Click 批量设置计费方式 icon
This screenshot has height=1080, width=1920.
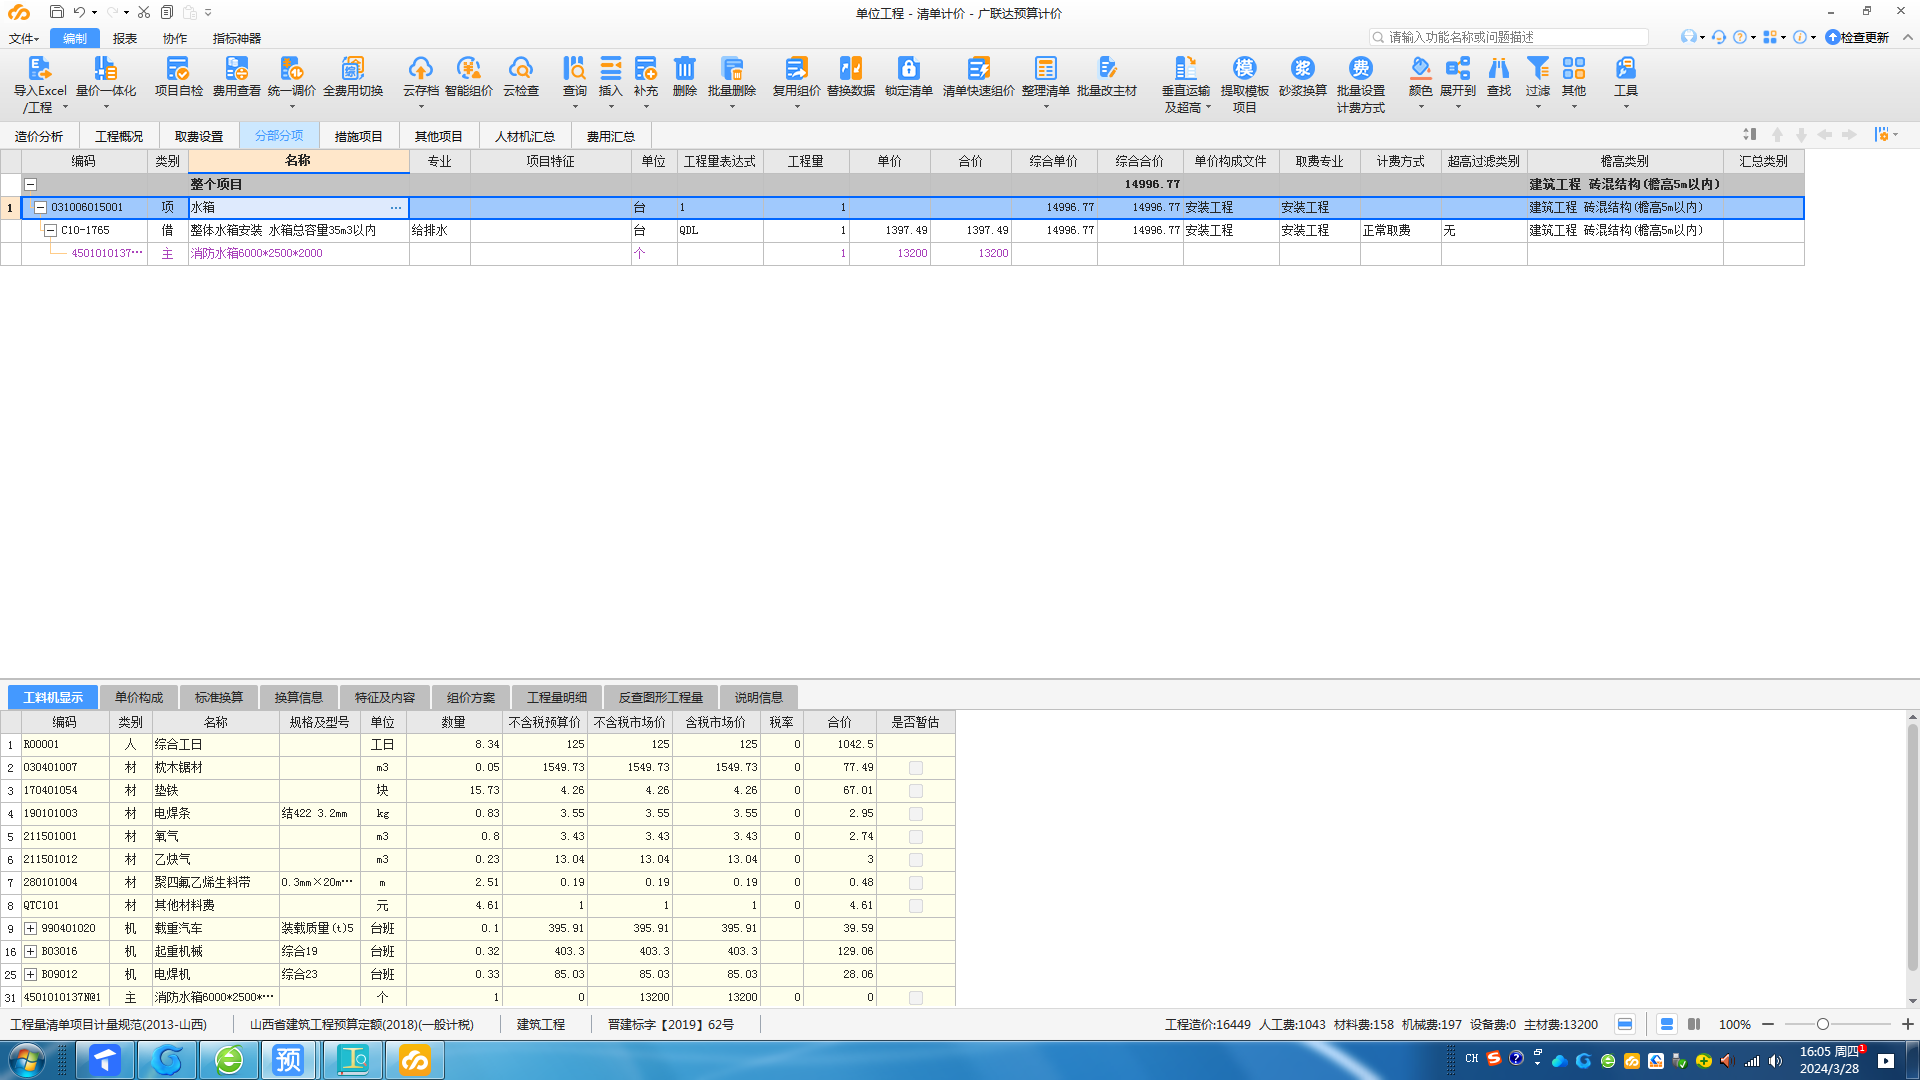tap(1360, 69)
